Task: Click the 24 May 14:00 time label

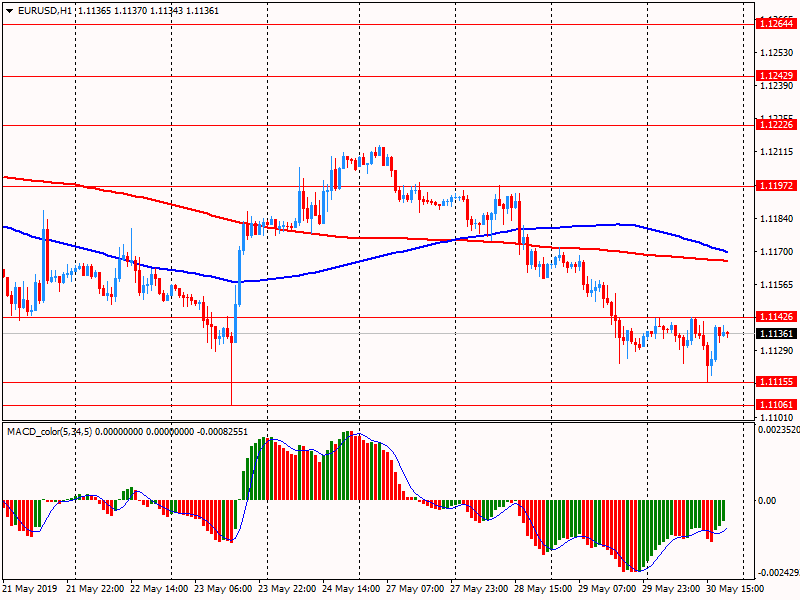Action: click(x=352, y=589)
